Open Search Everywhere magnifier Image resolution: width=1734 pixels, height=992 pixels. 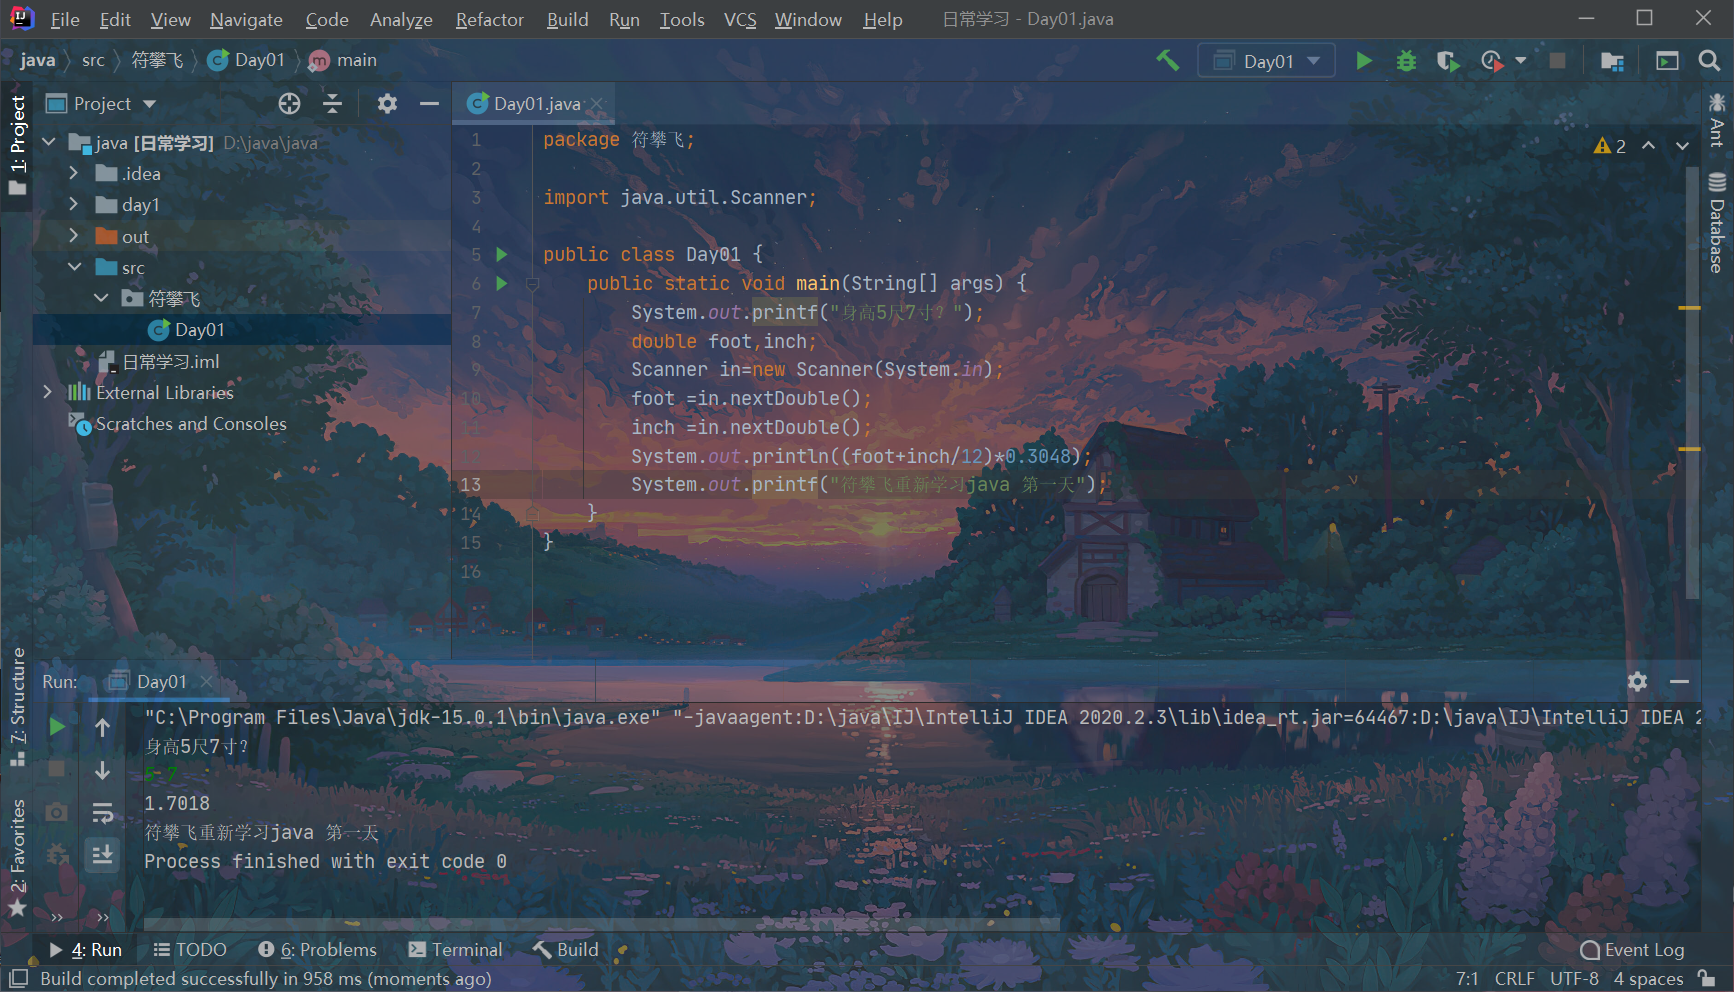click(1709, 61)
